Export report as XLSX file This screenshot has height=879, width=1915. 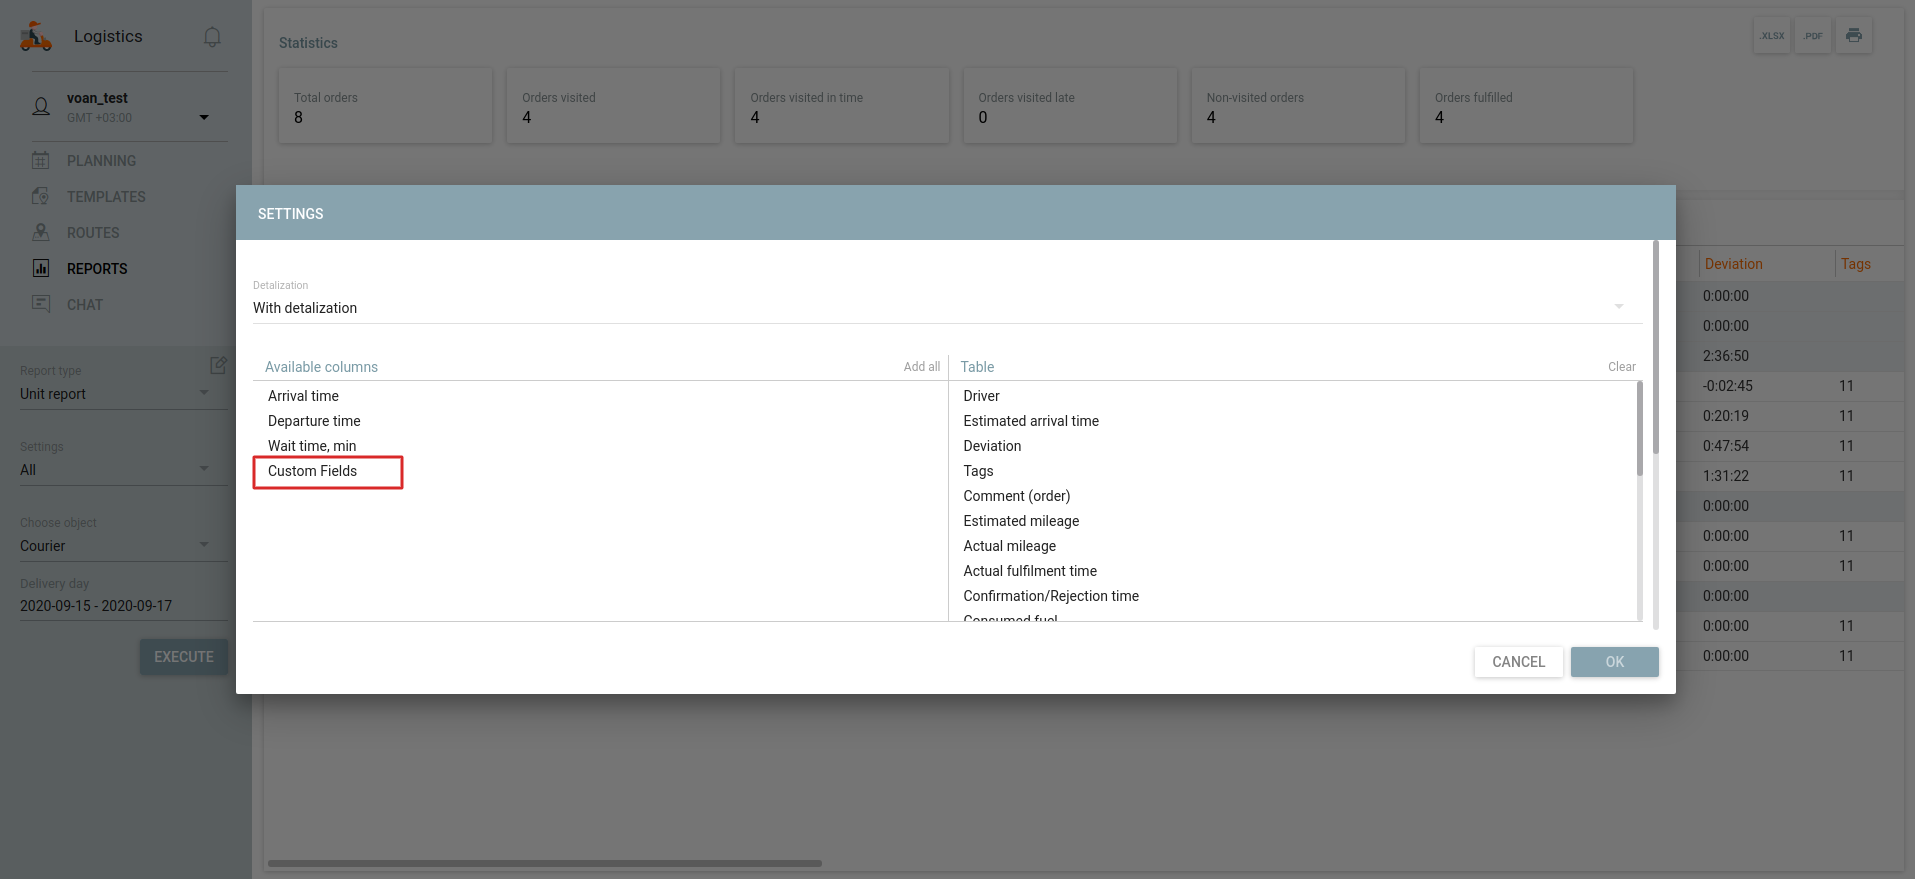tap(1772, 36)
